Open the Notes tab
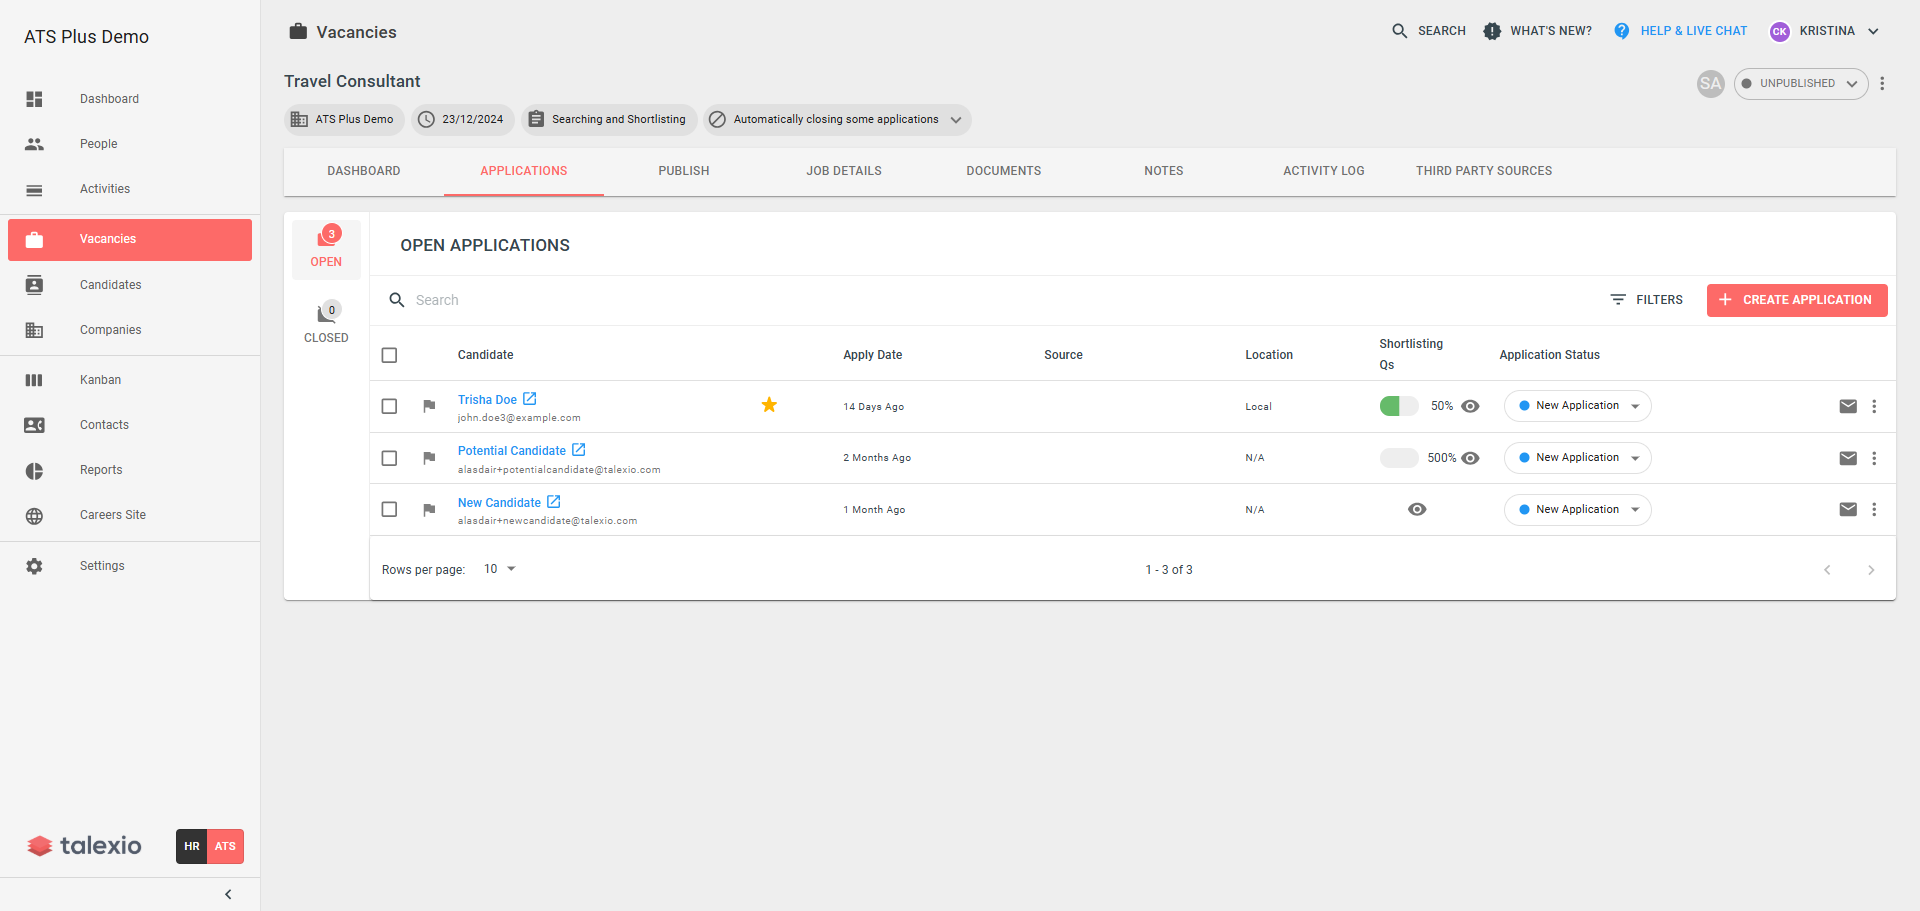This screenshot has height=911, width=1920. coord(1164,171)
